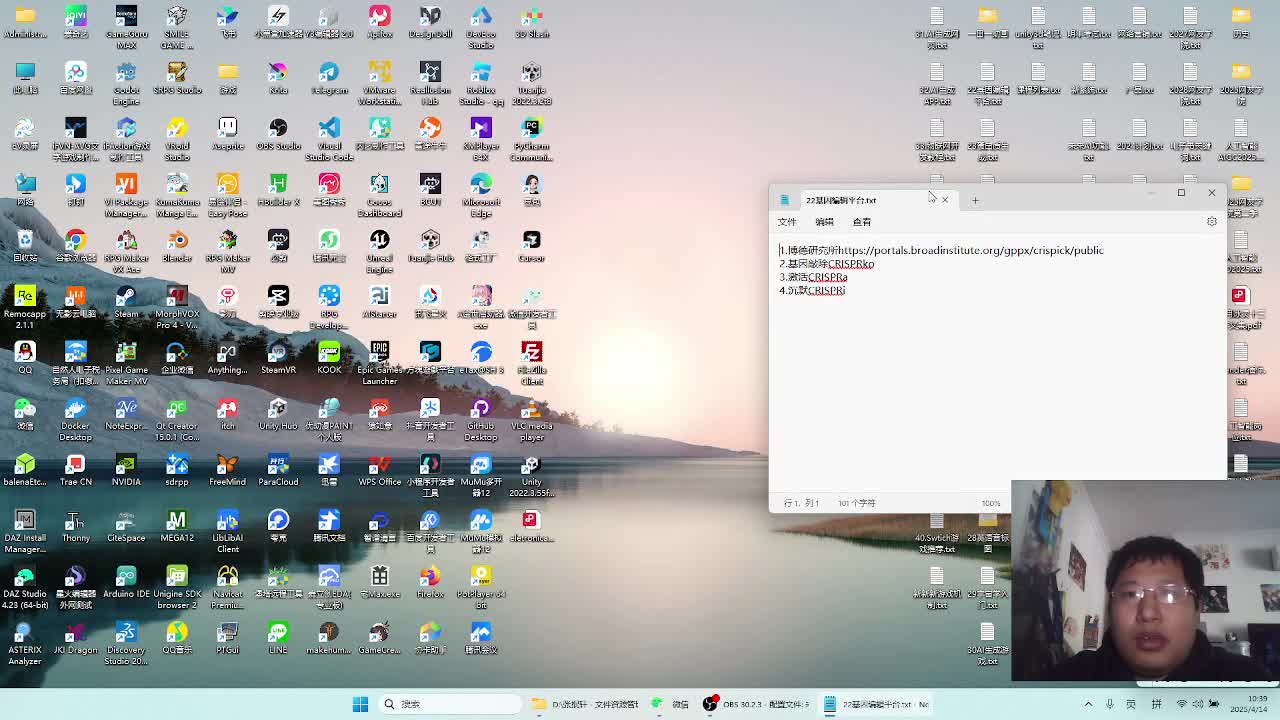This screenshot has width=1280, height=720.
Task: Open the Notepad 文件 menu
Action: 788,222
